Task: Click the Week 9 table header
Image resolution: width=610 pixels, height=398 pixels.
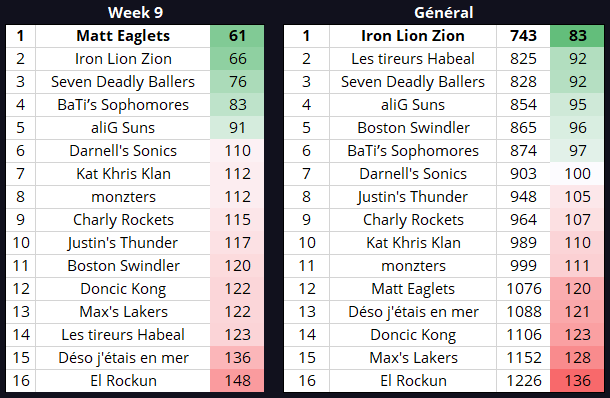Action: [135, 12]
